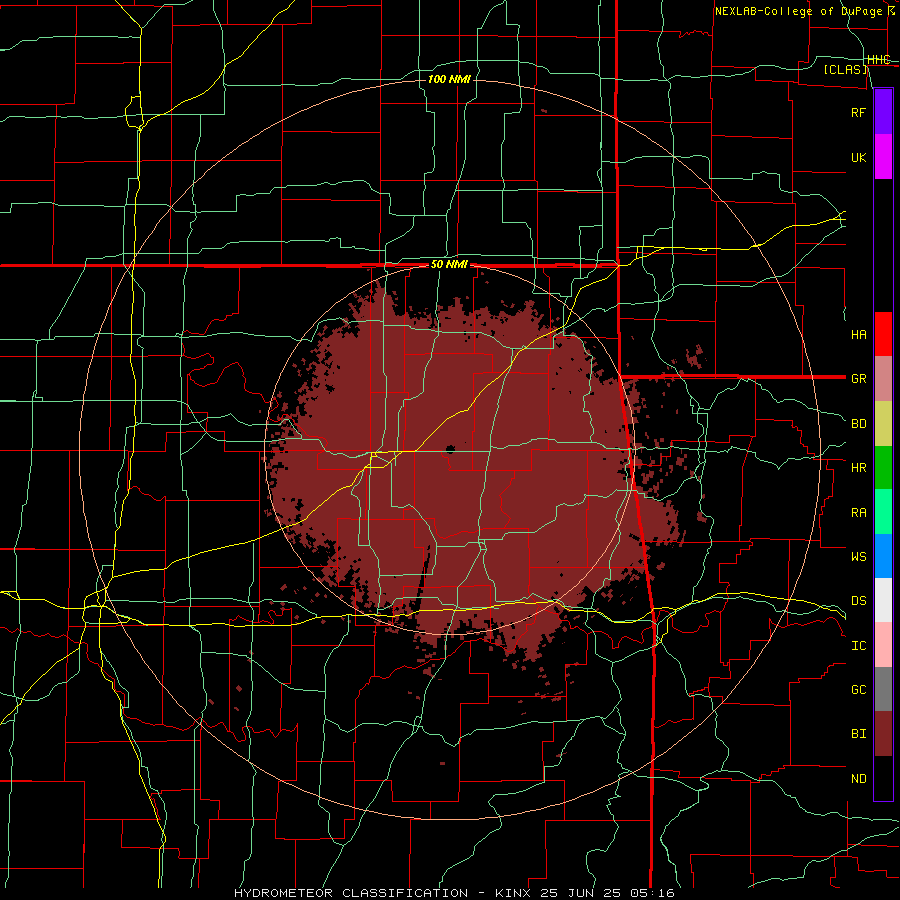Click the magenta UK legend color swatch
Screen dimensions: 900x900
point(883,157)
